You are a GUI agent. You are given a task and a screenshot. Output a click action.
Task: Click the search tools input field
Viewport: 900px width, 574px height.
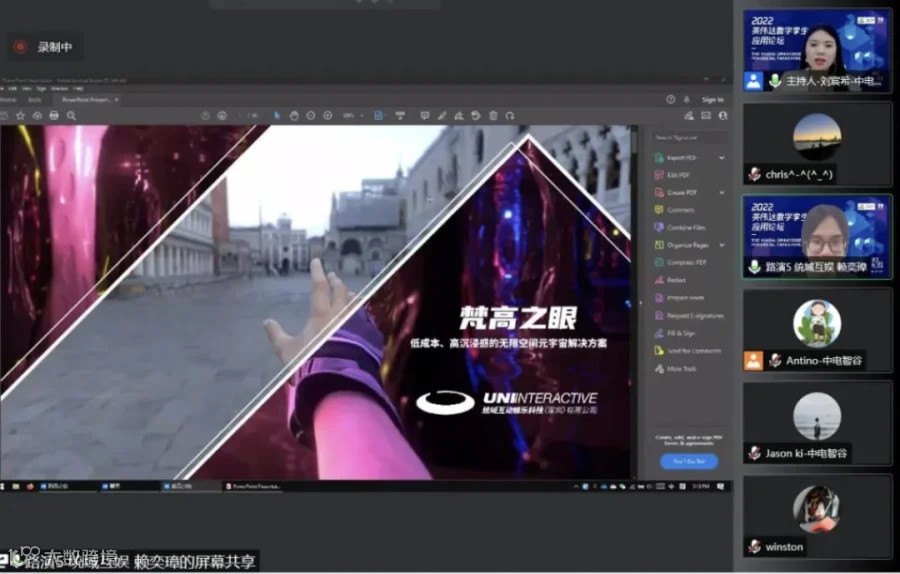coord(689,138)
